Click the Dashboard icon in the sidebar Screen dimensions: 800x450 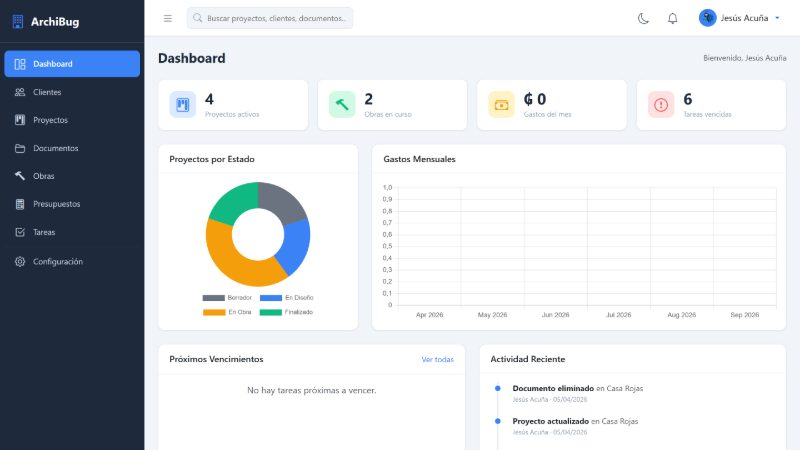20,64
